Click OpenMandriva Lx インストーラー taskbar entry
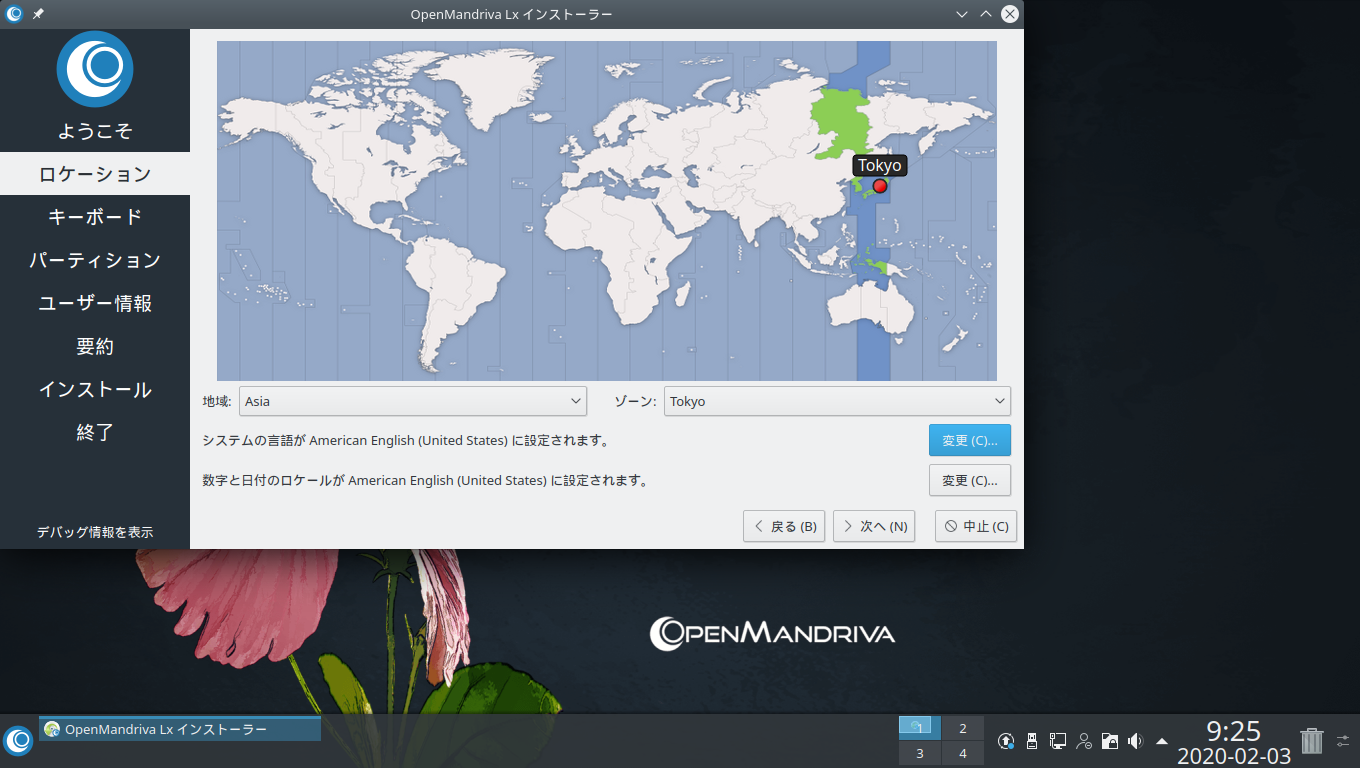The width and height of the screenshot is (1360, 768). [x=180, y=729]
